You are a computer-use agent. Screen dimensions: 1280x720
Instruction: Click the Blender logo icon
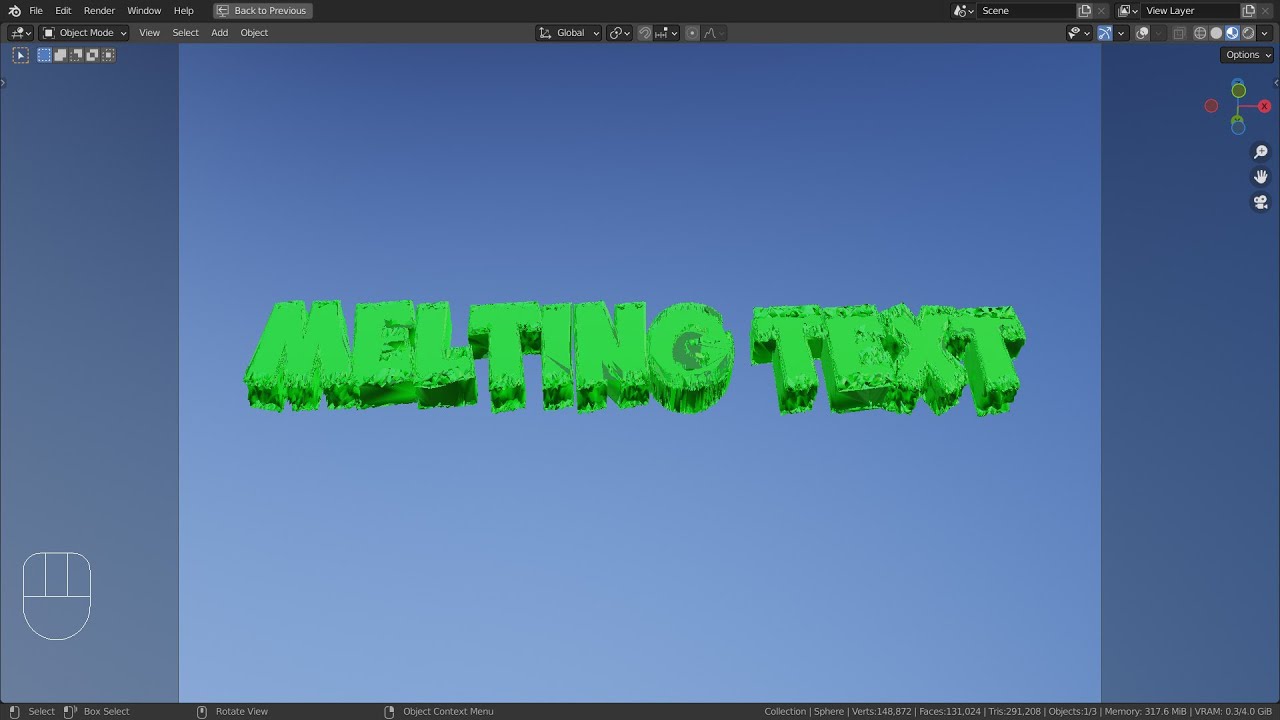point(14,10)
